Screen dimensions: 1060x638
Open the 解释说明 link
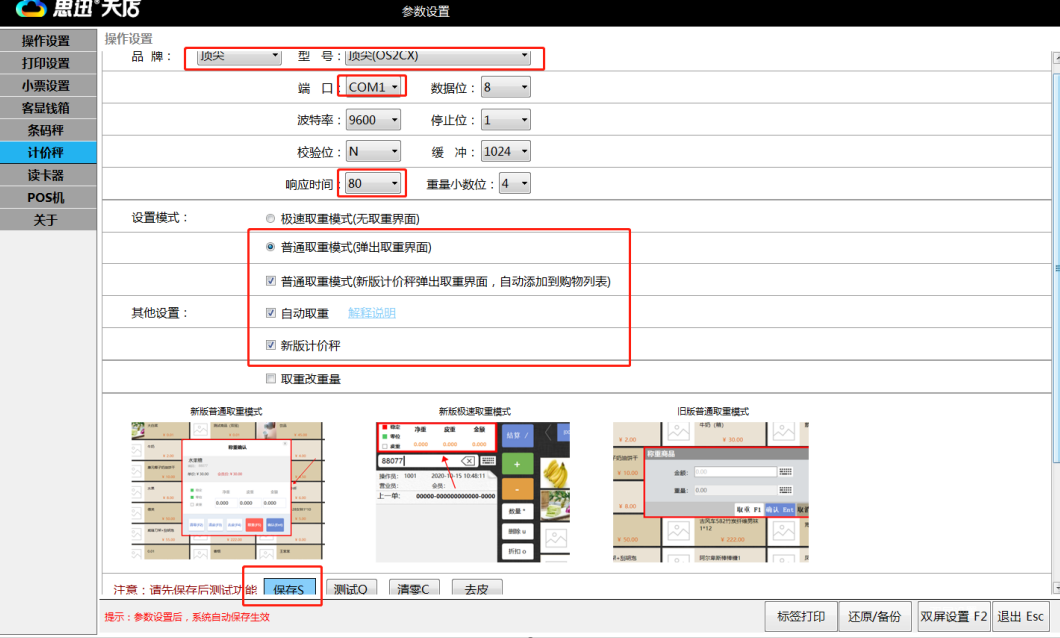pos(372,313)
